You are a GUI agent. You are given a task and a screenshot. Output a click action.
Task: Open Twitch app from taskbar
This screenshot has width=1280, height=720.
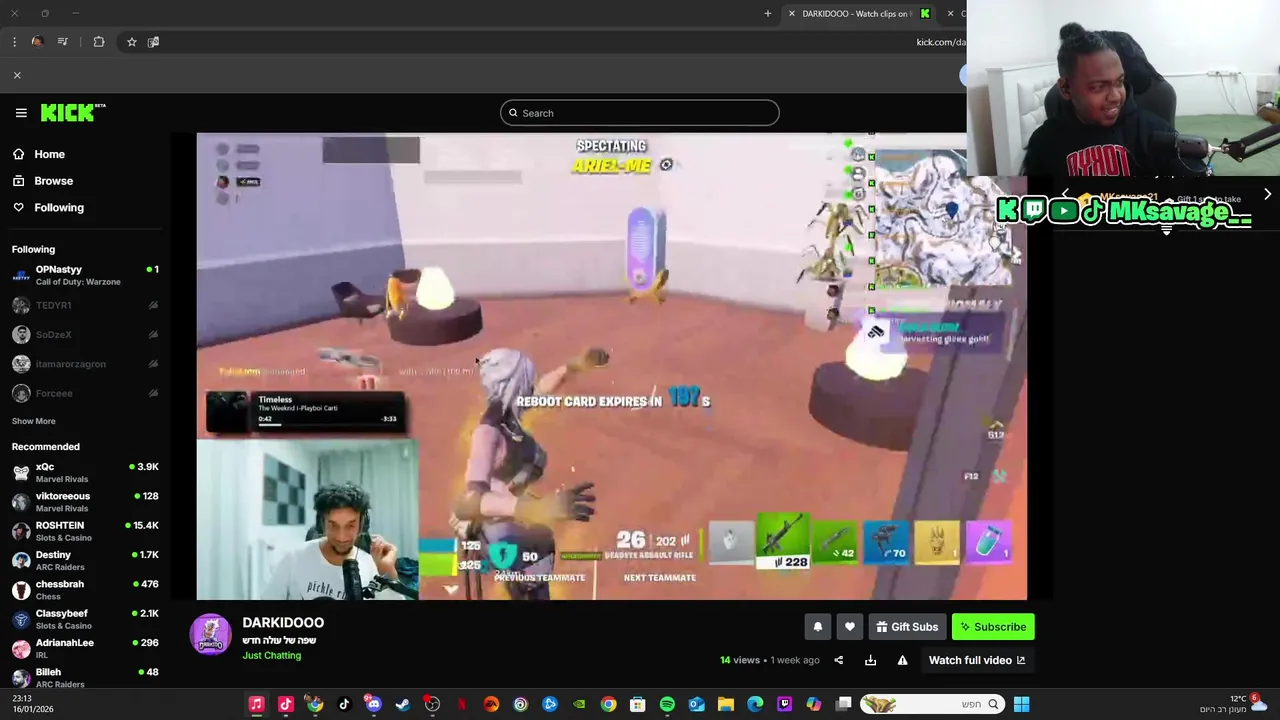tap(784, 704)
